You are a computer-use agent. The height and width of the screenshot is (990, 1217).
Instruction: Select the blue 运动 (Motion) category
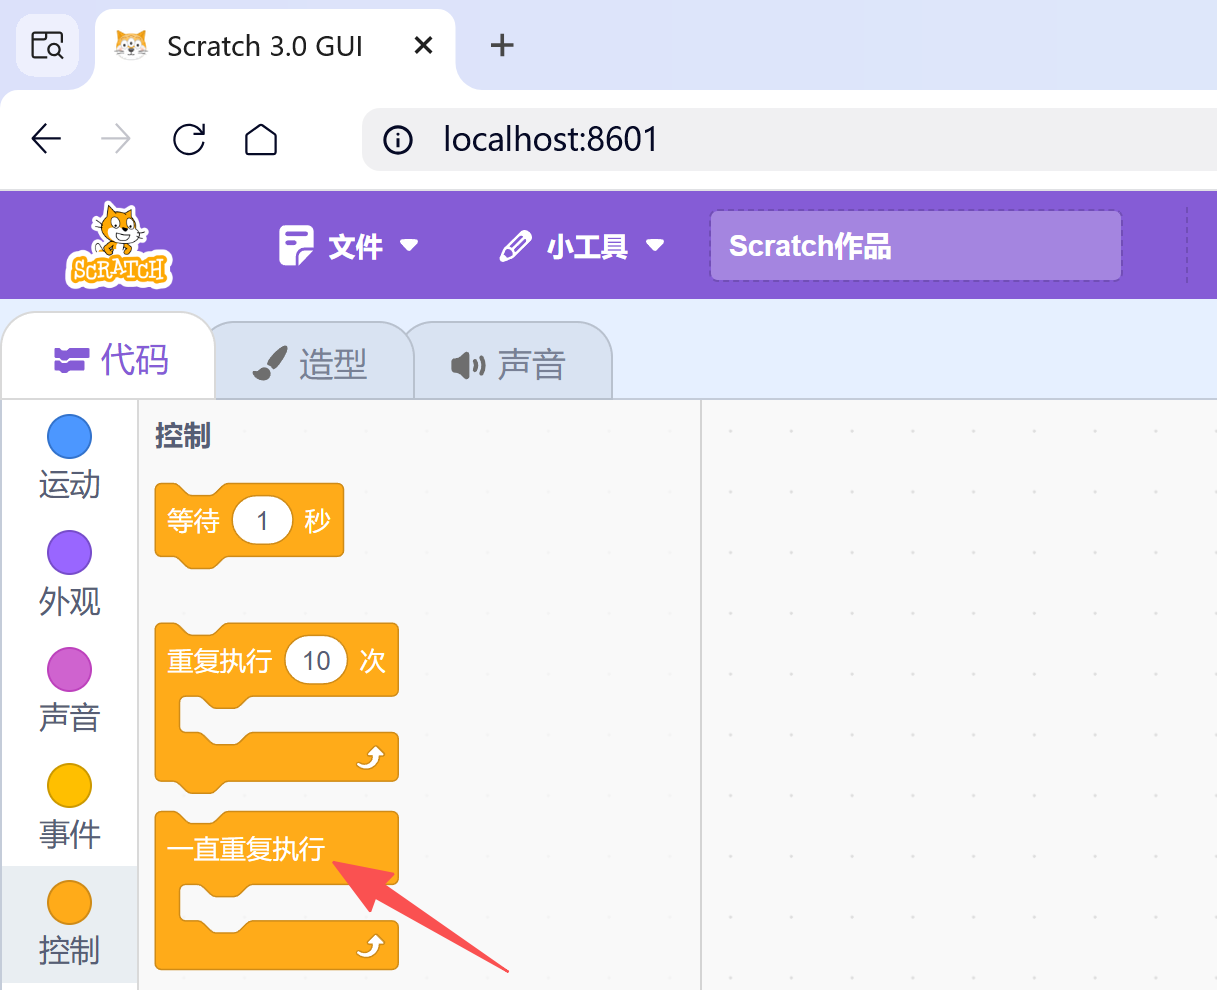click(x=69, y=458)
